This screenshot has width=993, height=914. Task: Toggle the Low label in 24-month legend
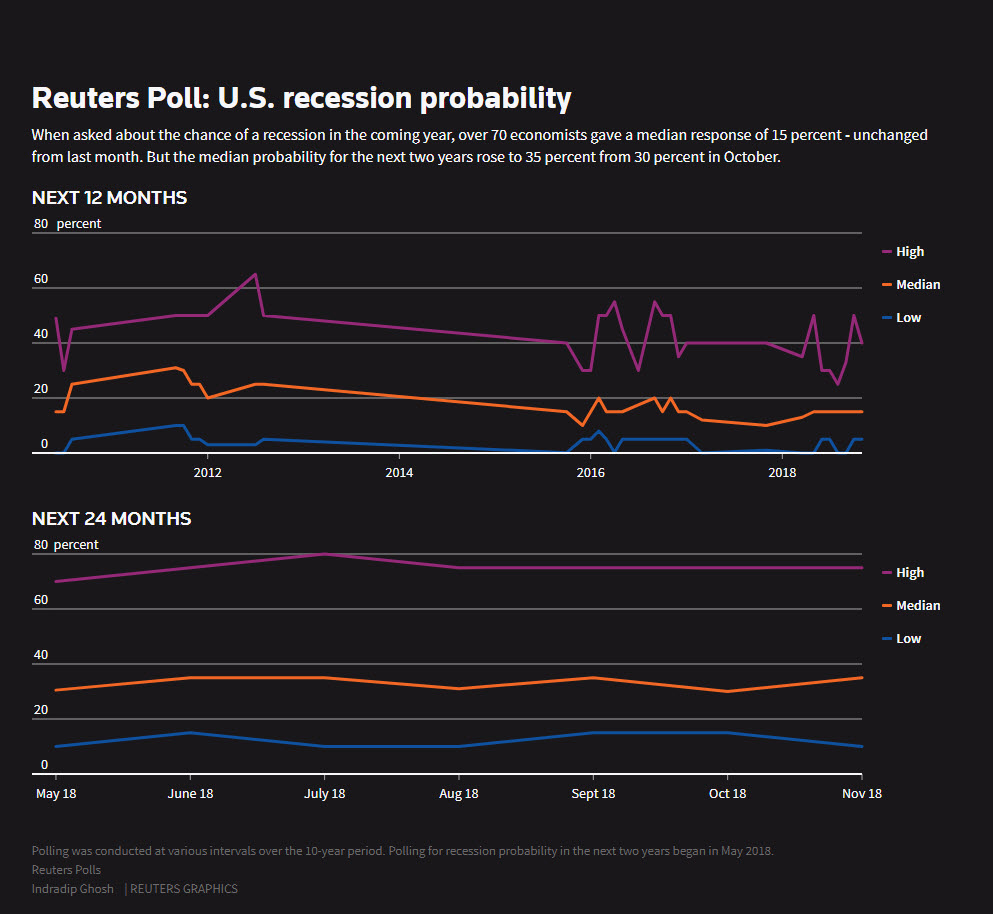coord(908,639)
